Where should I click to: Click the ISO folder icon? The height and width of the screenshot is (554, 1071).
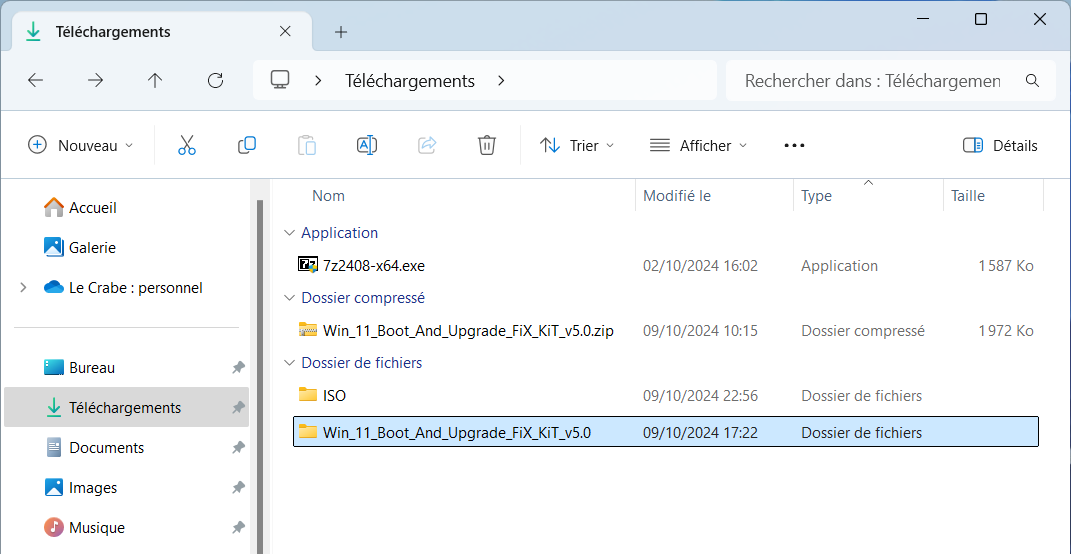coord(308,394)
